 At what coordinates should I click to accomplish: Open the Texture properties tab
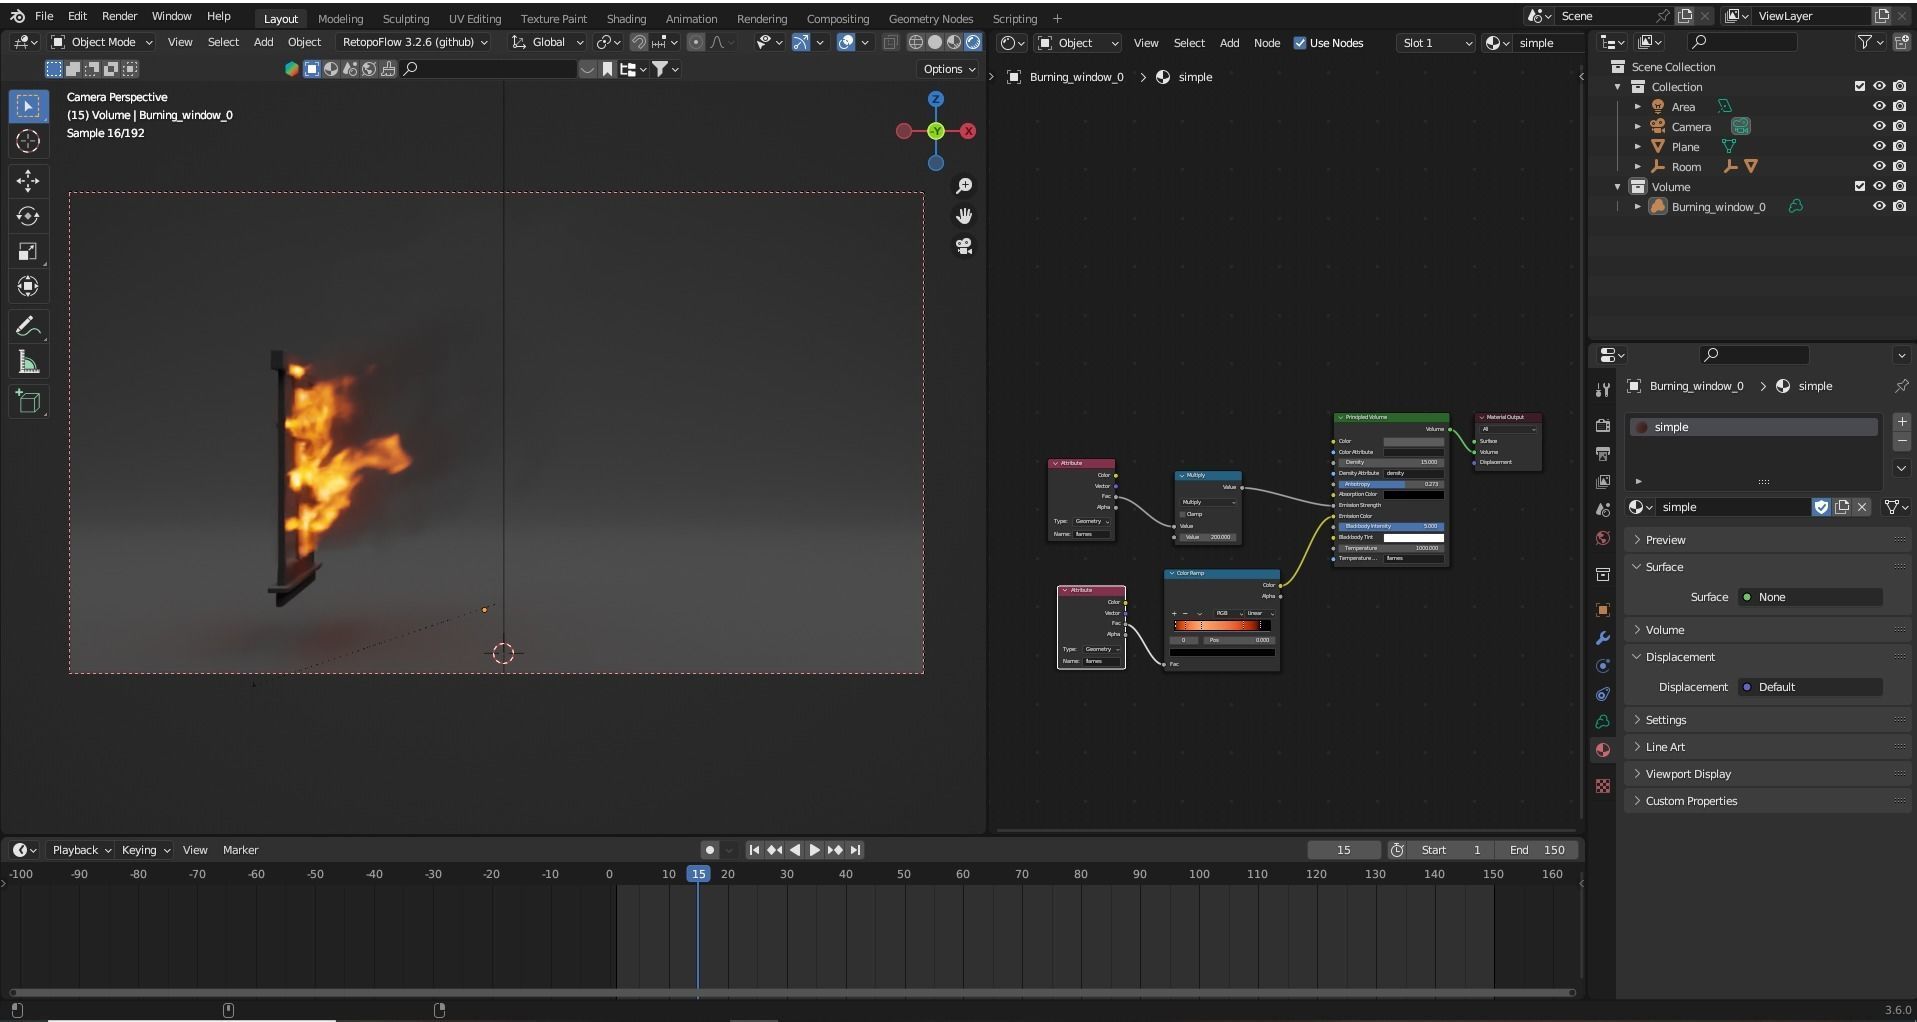point(1603,786)
